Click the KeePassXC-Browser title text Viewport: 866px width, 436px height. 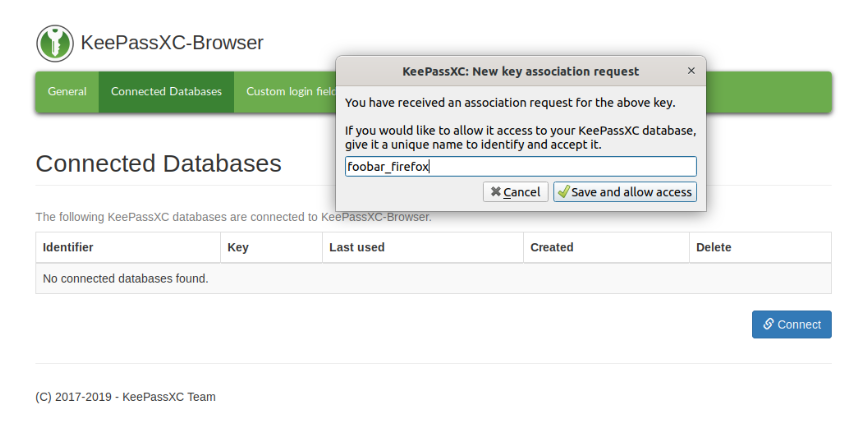172,43
